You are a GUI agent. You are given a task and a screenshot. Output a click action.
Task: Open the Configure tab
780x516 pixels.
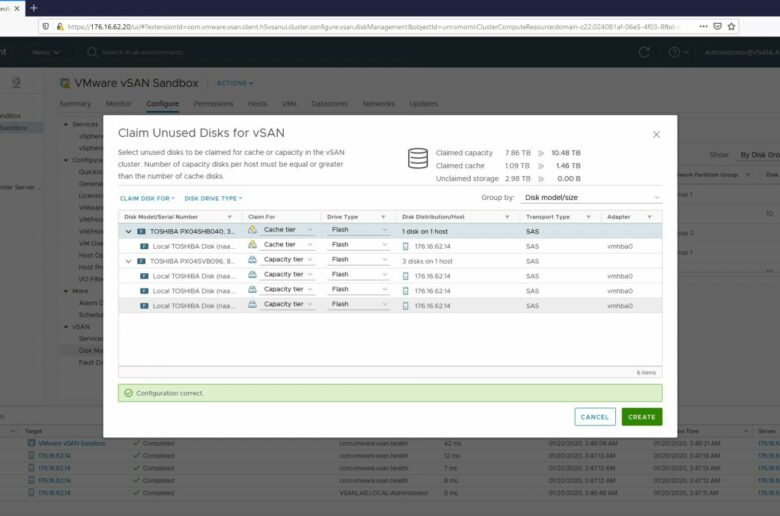pos(163,103)
